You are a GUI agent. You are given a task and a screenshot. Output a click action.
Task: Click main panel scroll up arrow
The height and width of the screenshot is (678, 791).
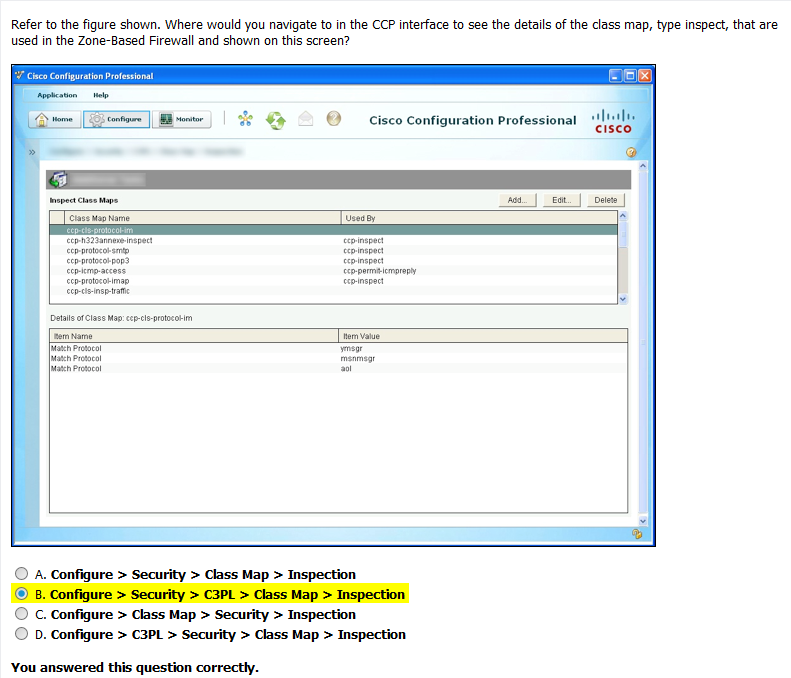tap(643, 166)
